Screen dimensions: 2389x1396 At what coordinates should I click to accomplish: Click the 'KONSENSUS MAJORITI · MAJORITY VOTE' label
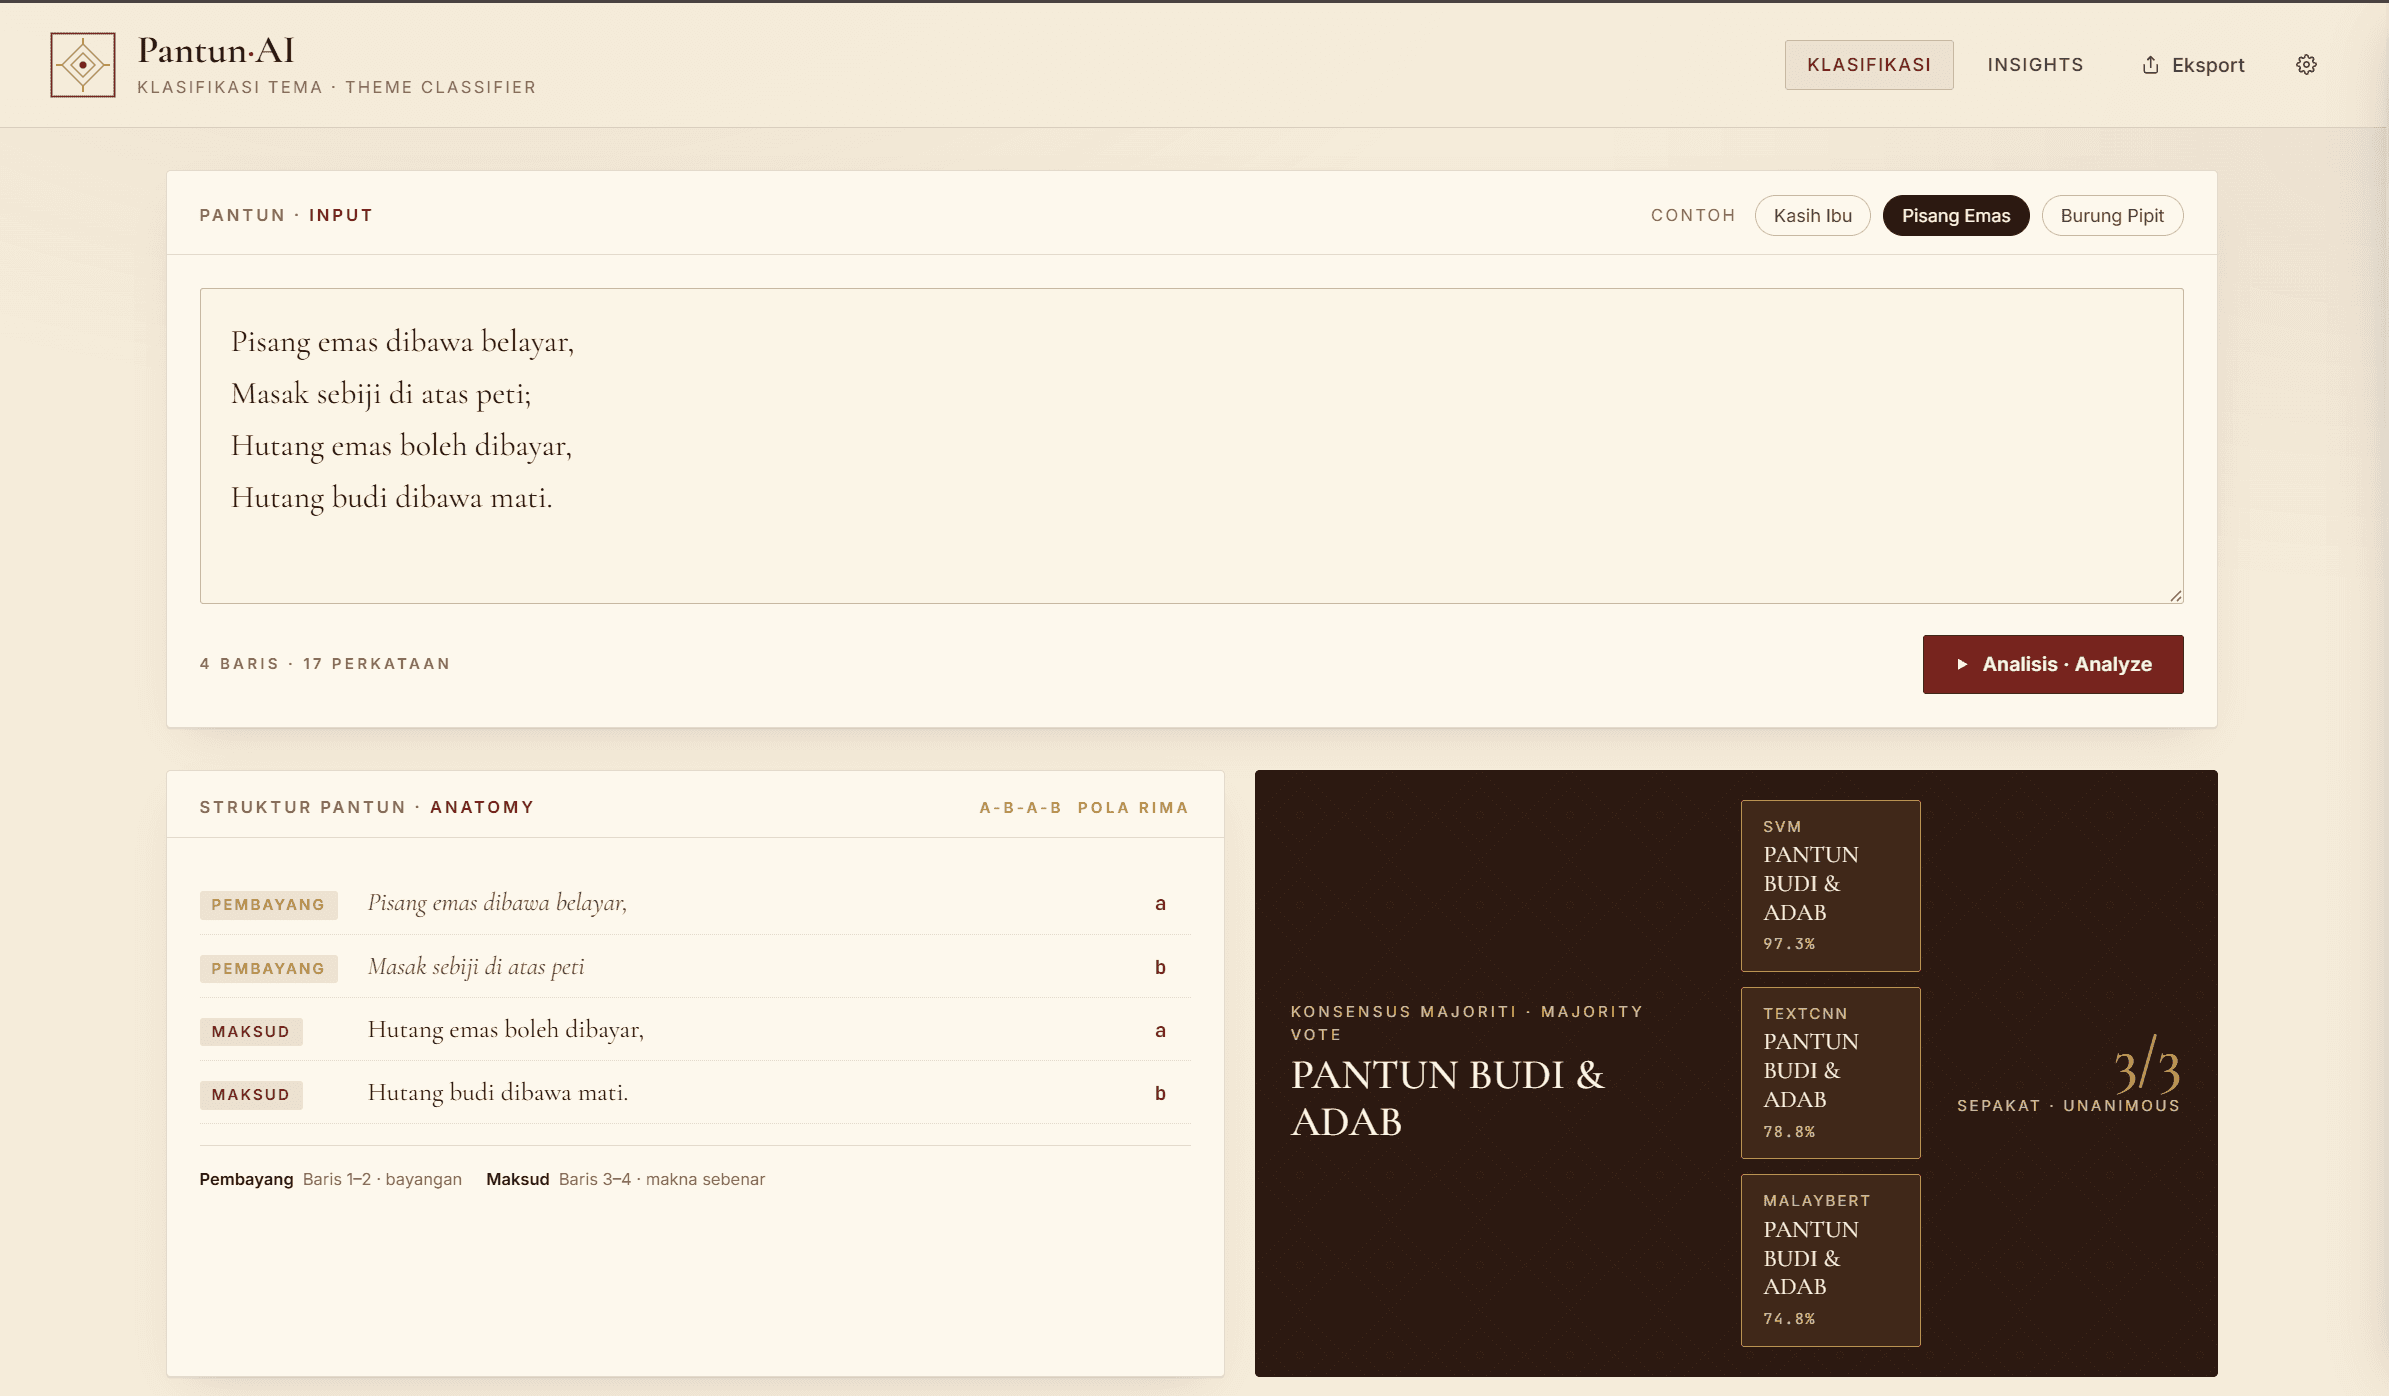click(1466, 1023)
